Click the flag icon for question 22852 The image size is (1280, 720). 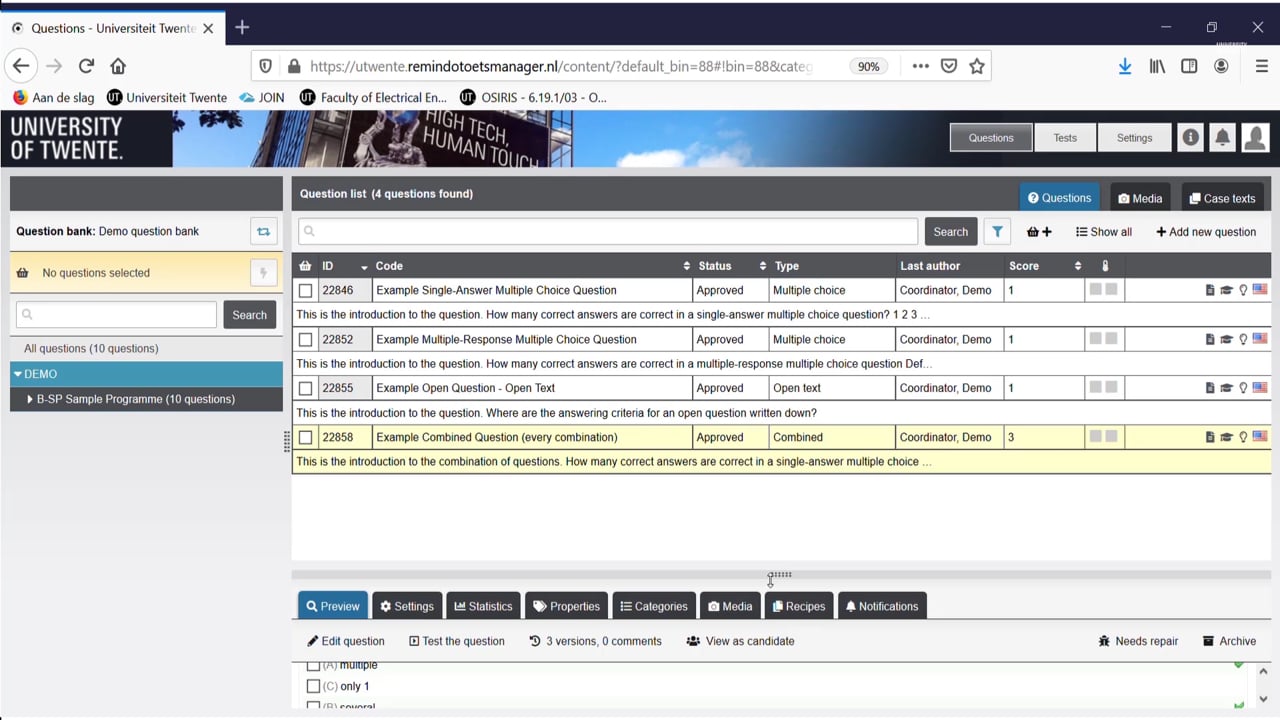point(1260,339)
